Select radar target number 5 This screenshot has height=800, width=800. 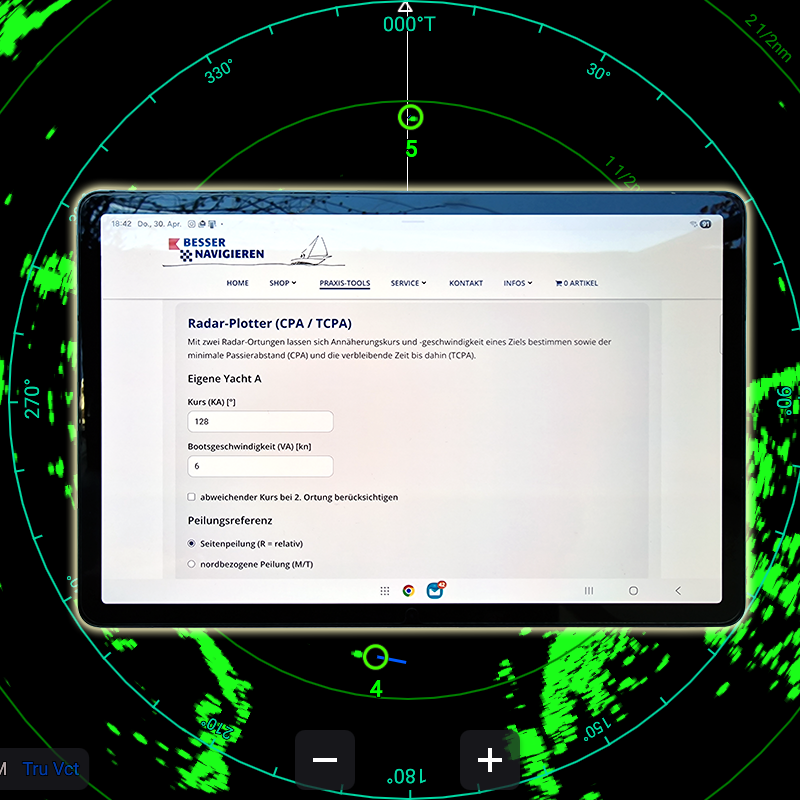pyautogui.click(x=411, y=118)
